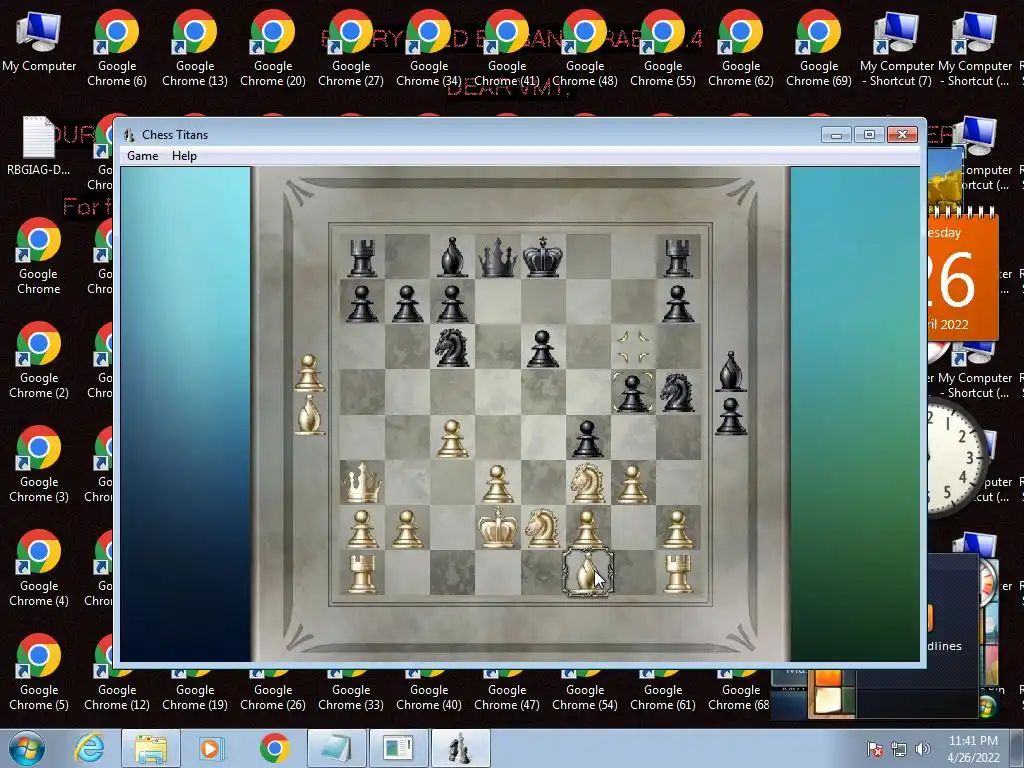Select the RBGIAG-D... text file icon
This screenshot has height=768, width=1024.
point(39,146)
